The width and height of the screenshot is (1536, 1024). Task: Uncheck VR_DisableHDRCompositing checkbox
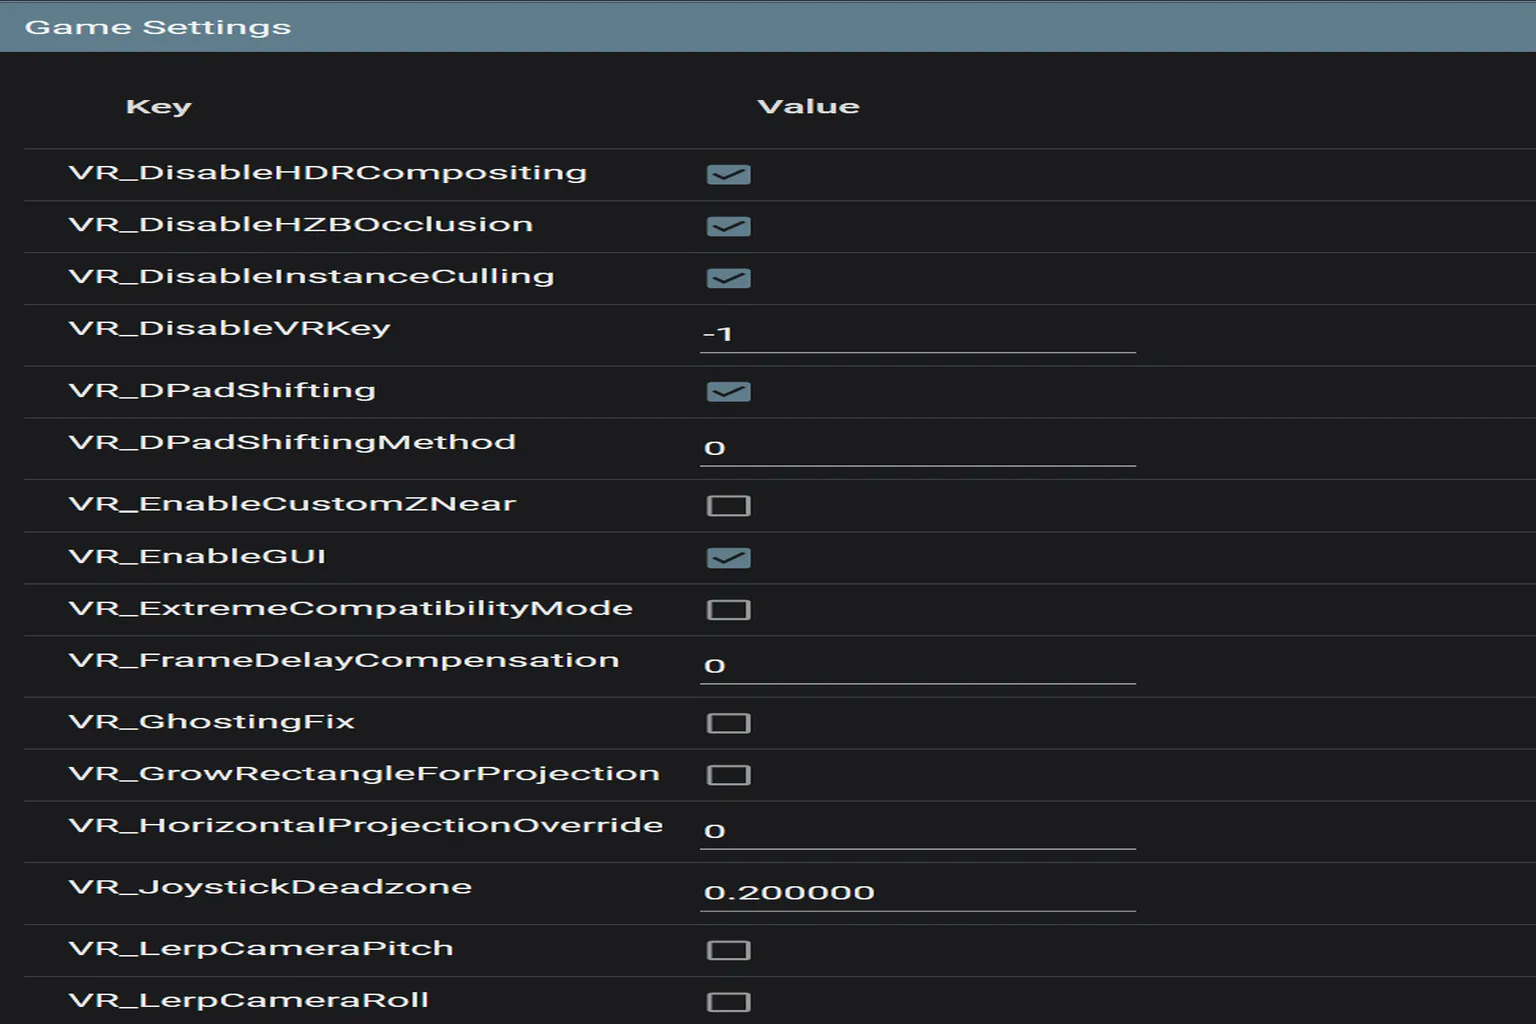pos(728,175)
